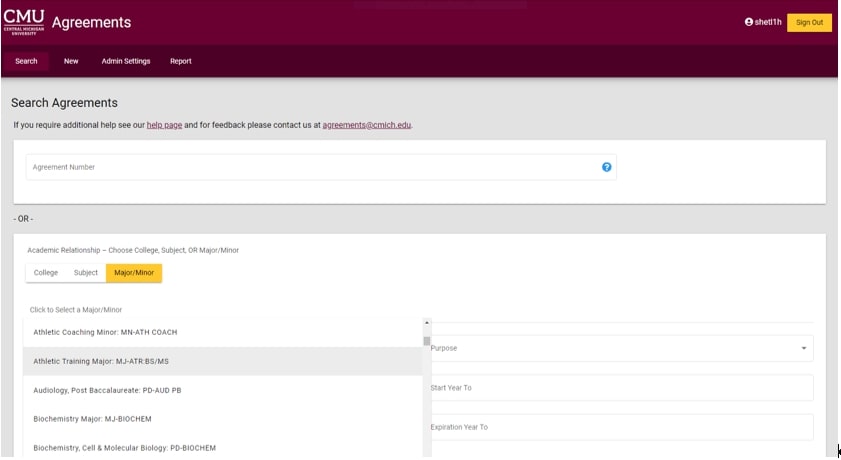Click the major list scroll up arrow
Viewport: 841px width, 460px height.
427,323
